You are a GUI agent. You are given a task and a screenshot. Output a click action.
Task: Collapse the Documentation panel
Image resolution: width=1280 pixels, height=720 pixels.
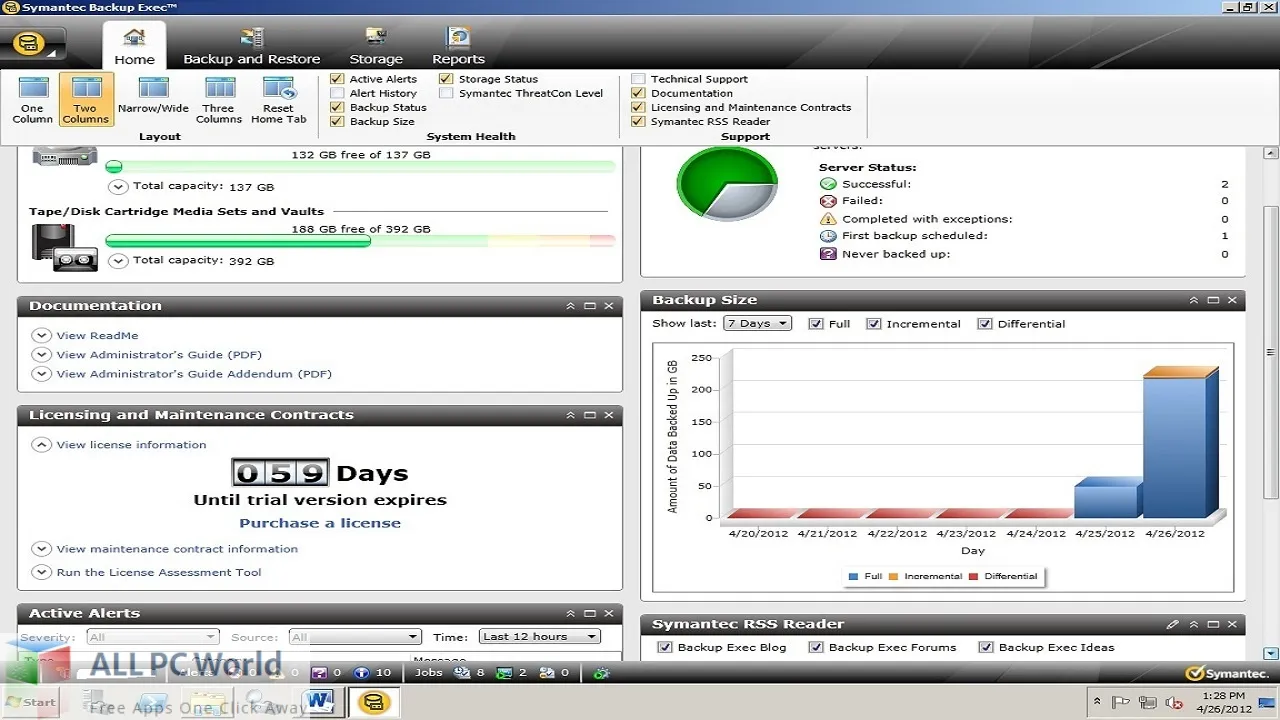pyautogui.click(x=571, y=306)
